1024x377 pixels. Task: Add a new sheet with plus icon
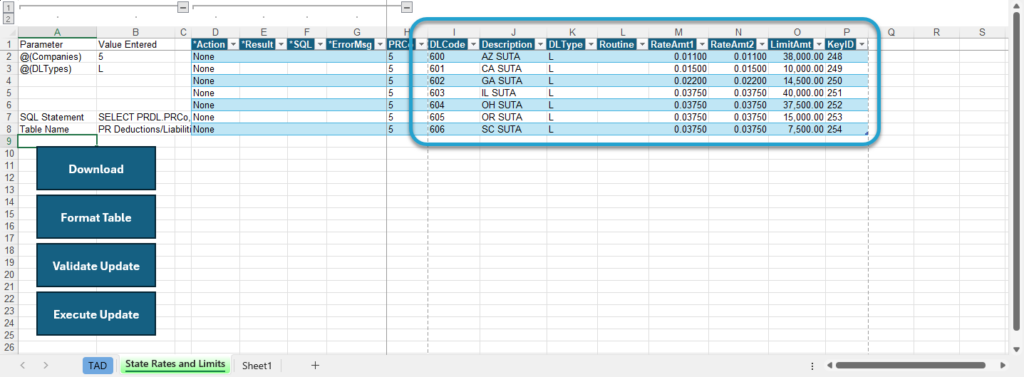click(315, 365)
